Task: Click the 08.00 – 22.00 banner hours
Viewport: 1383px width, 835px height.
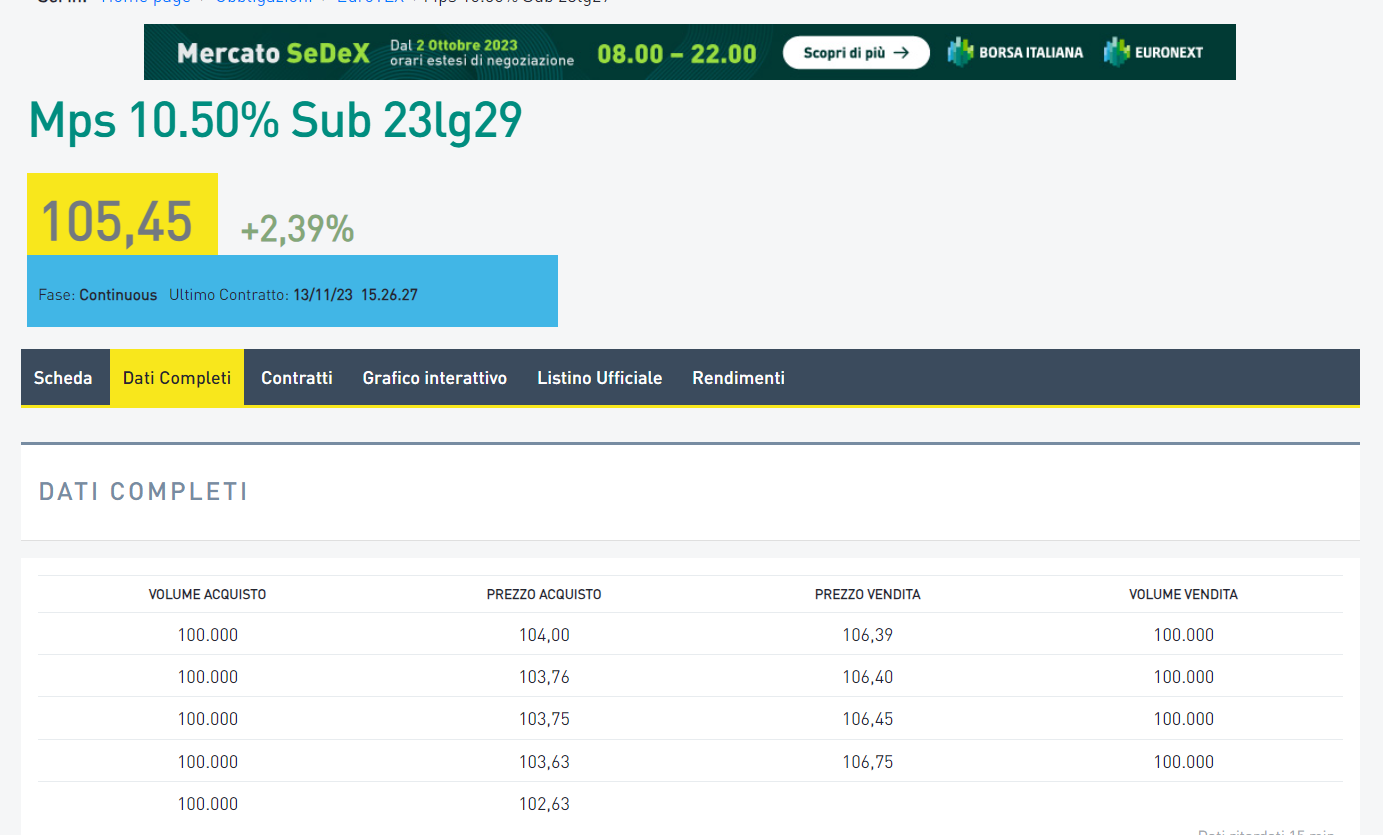Action: coord(677,53)
